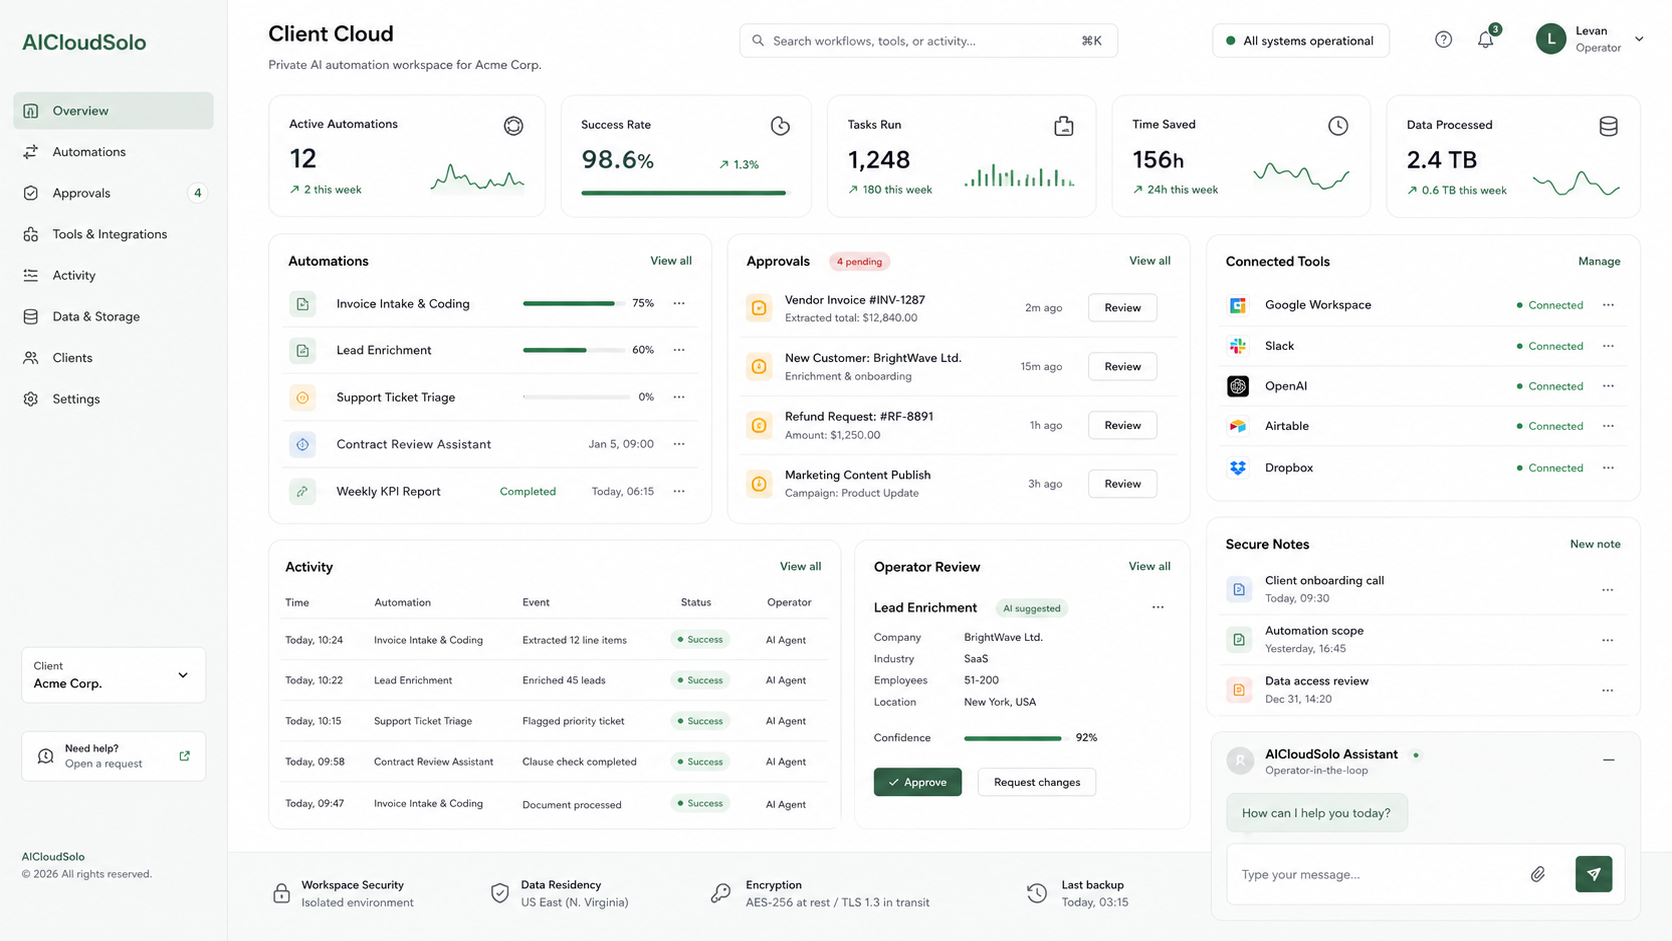Open options menu for Invoice Intake & Coding
The width and height of the screenshot is (1672, 941).
[x=679, y=304]
